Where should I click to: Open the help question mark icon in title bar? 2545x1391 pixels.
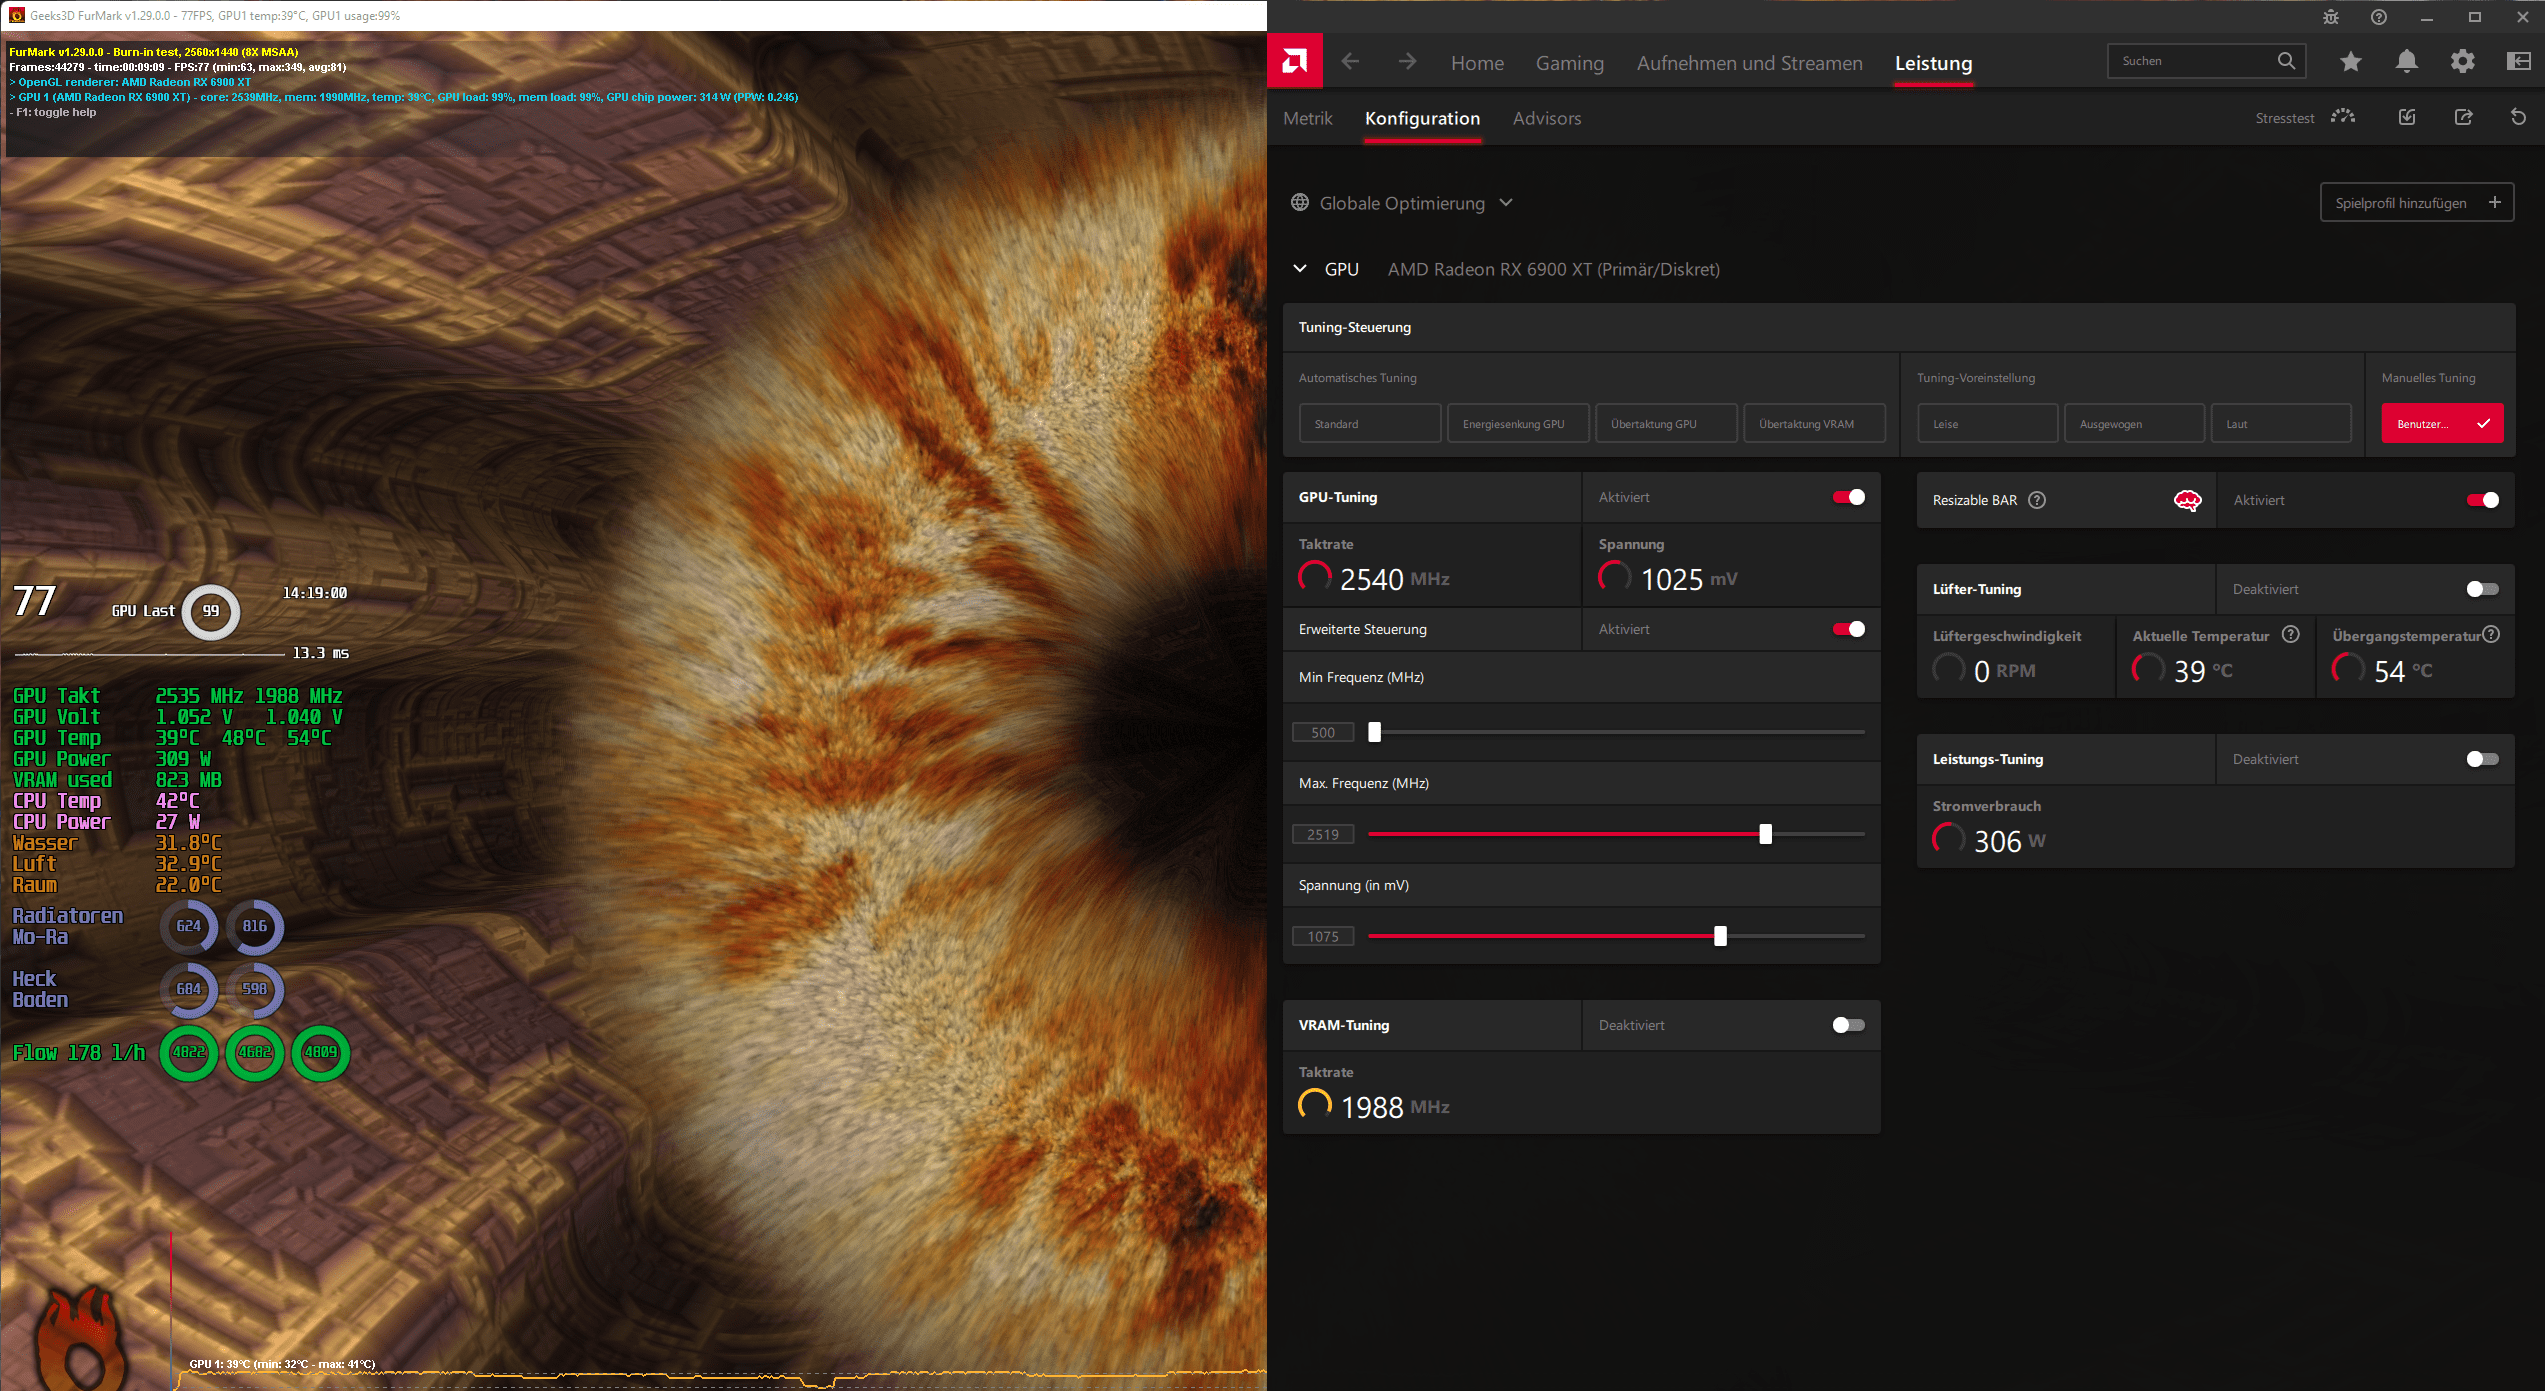point(2379,17)
